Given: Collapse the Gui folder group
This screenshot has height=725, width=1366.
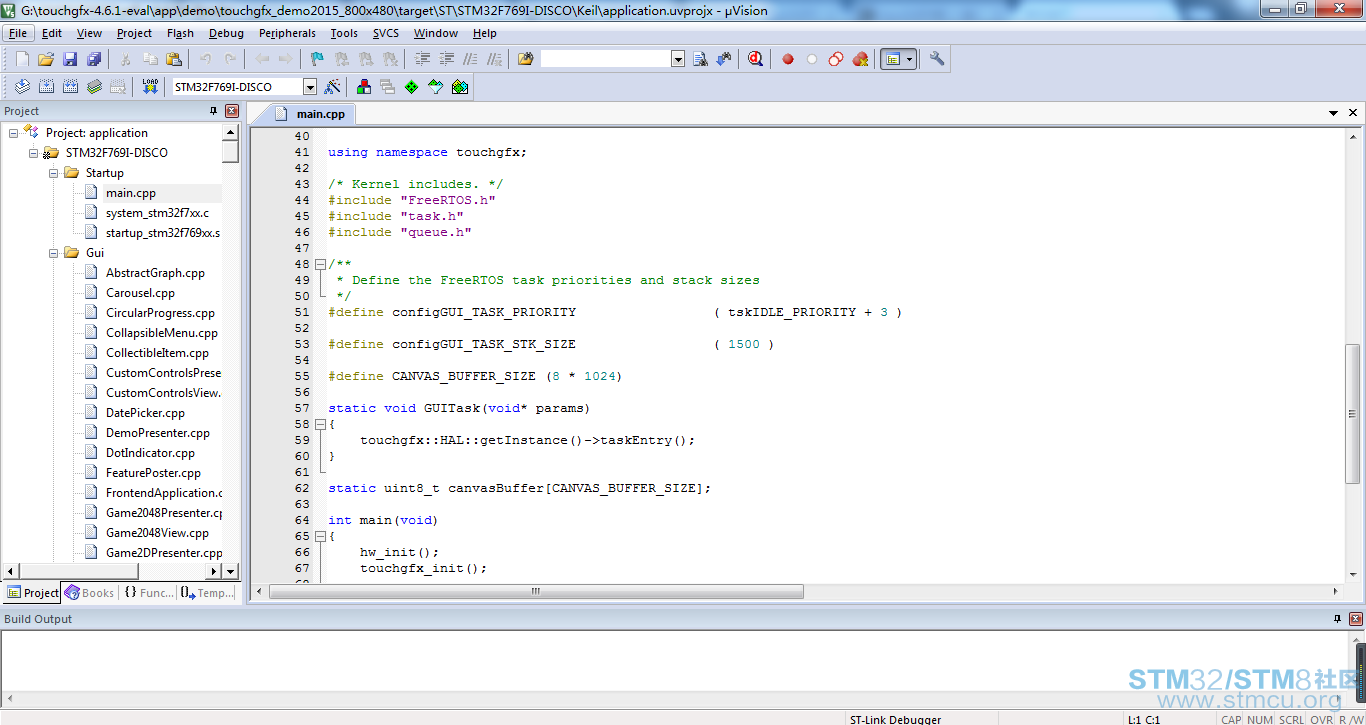Looking at the screenshot, I should click(53, 253).
